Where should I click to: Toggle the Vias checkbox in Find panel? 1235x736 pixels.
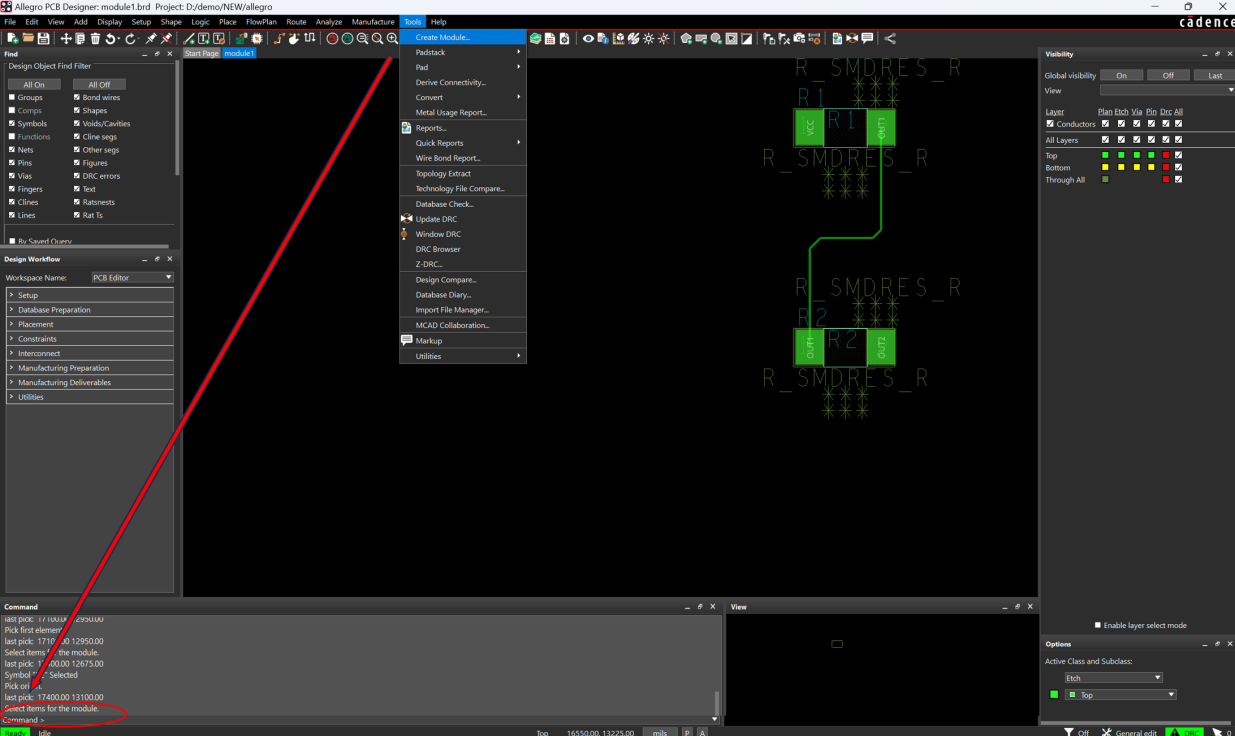[x=12, y=175]
